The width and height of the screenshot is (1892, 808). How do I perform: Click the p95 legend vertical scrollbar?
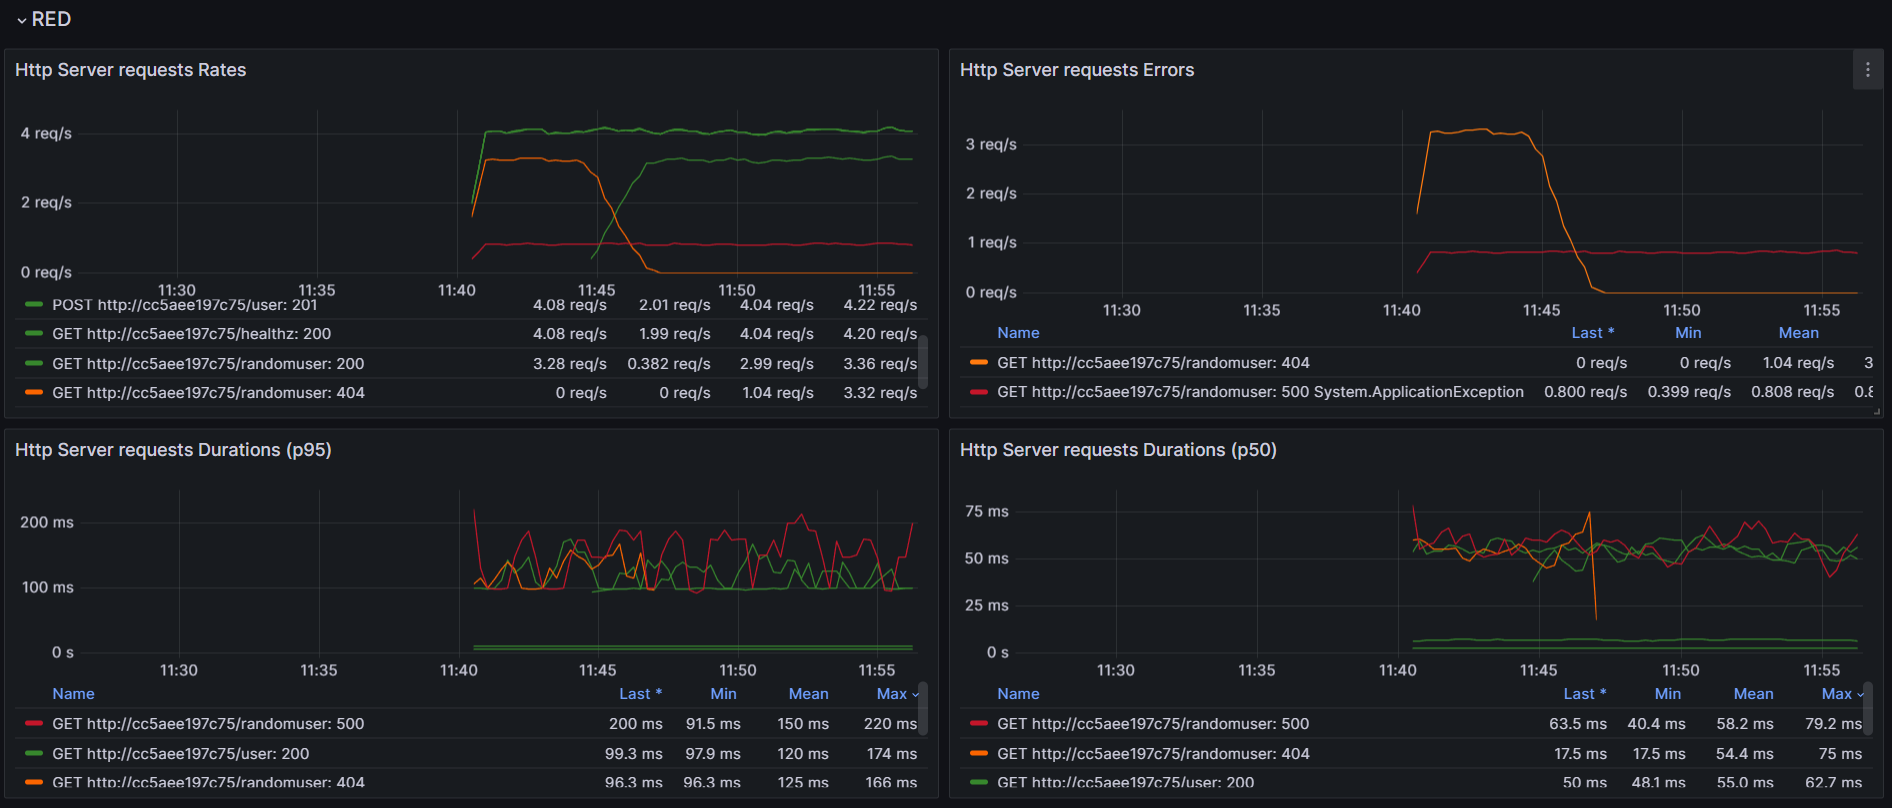pos(923,708)
